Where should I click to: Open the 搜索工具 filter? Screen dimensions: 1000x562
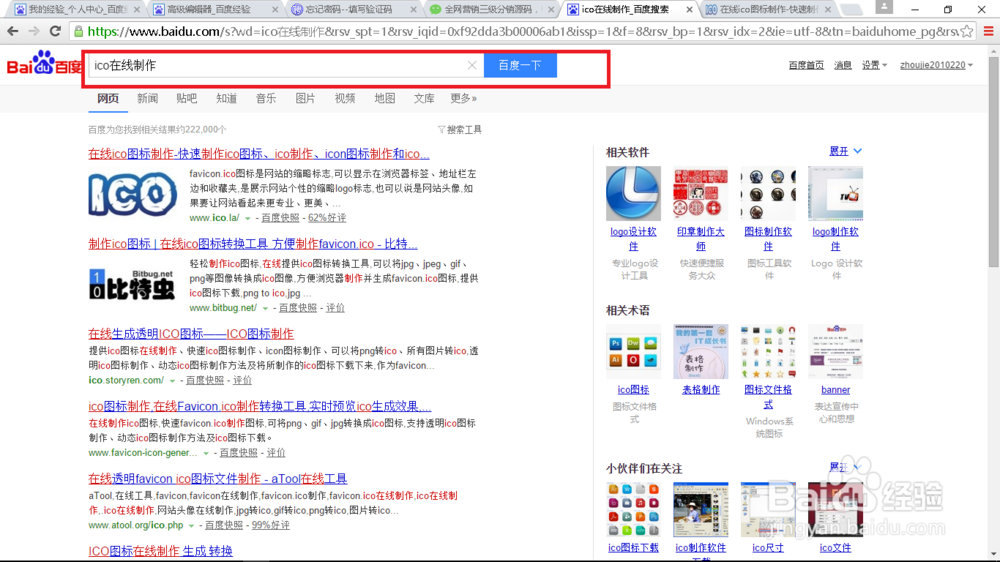pyautogui.click(x=460, y=129)
